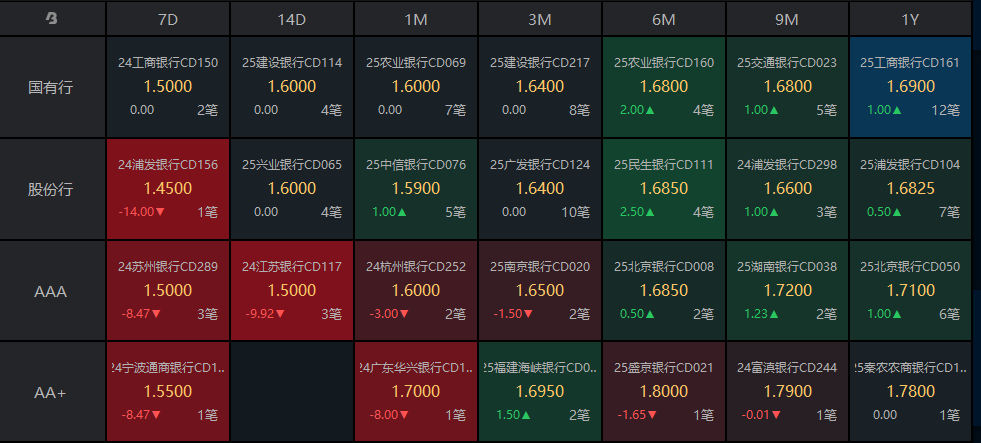Click the logo icon in the header corner
This screenshot has height=443, width=981.
coord(52,19)
